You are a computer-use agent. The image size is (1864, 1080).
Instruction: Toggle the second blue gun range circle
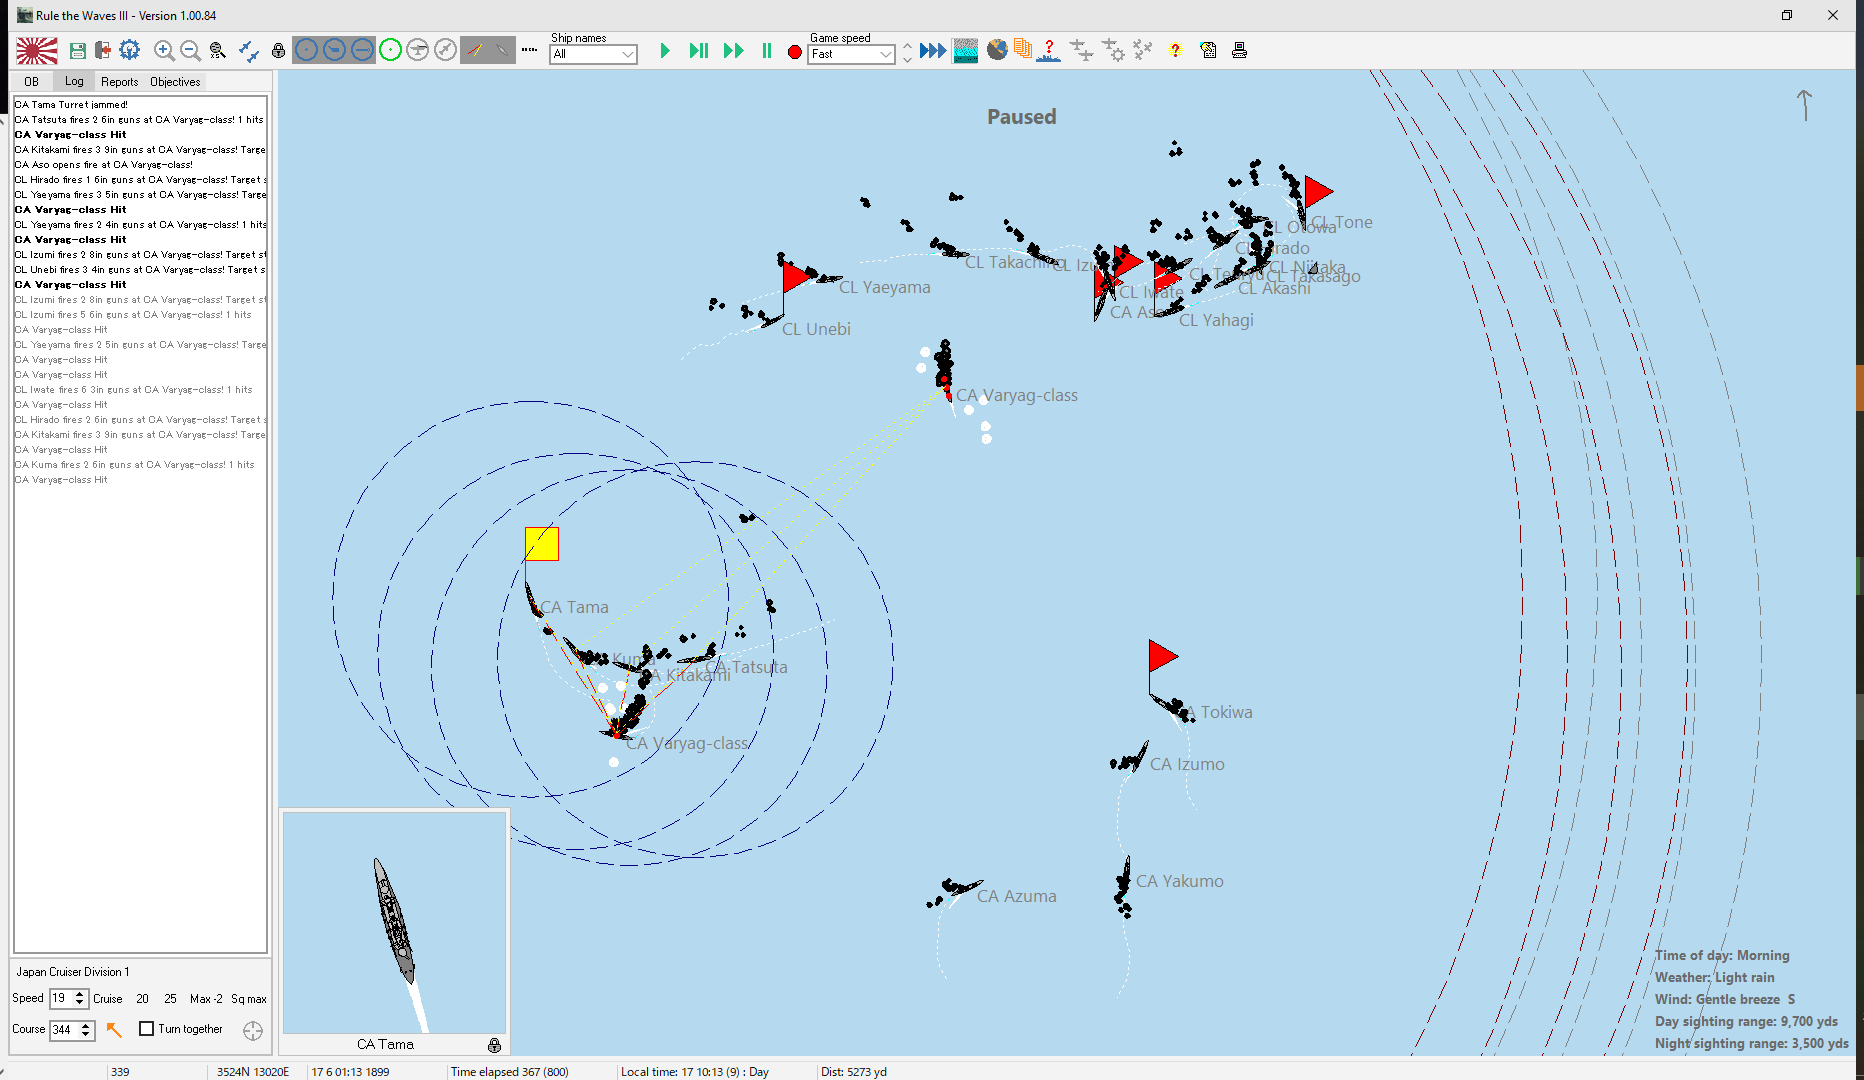point(334,50)
